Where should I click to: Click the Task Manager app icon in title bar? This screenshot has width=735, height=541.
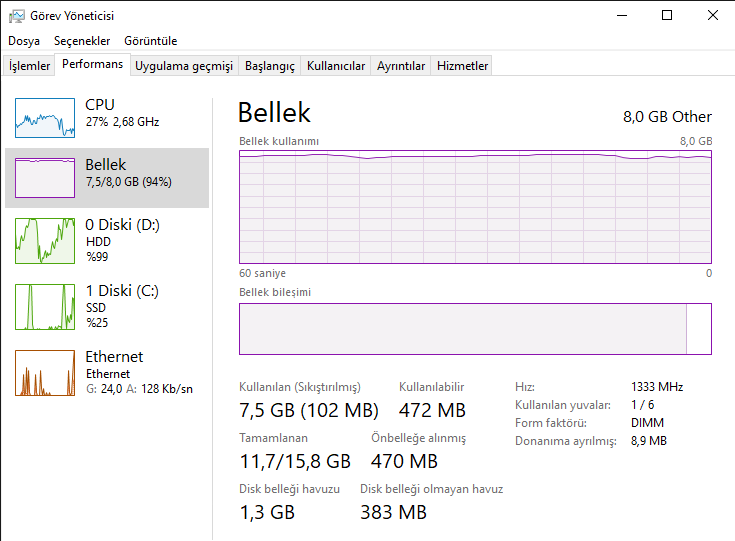(16, 15)
